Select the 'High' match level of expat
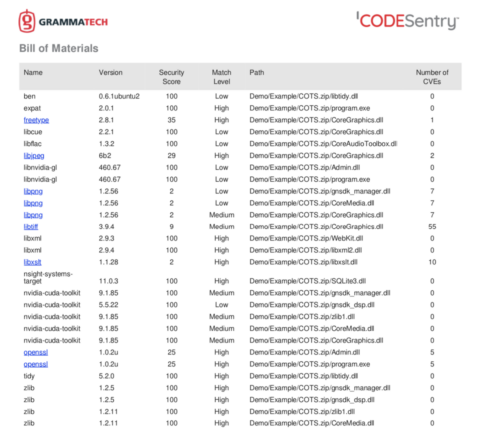This screenshot has height=436, width=480. [x=221, y=108]
